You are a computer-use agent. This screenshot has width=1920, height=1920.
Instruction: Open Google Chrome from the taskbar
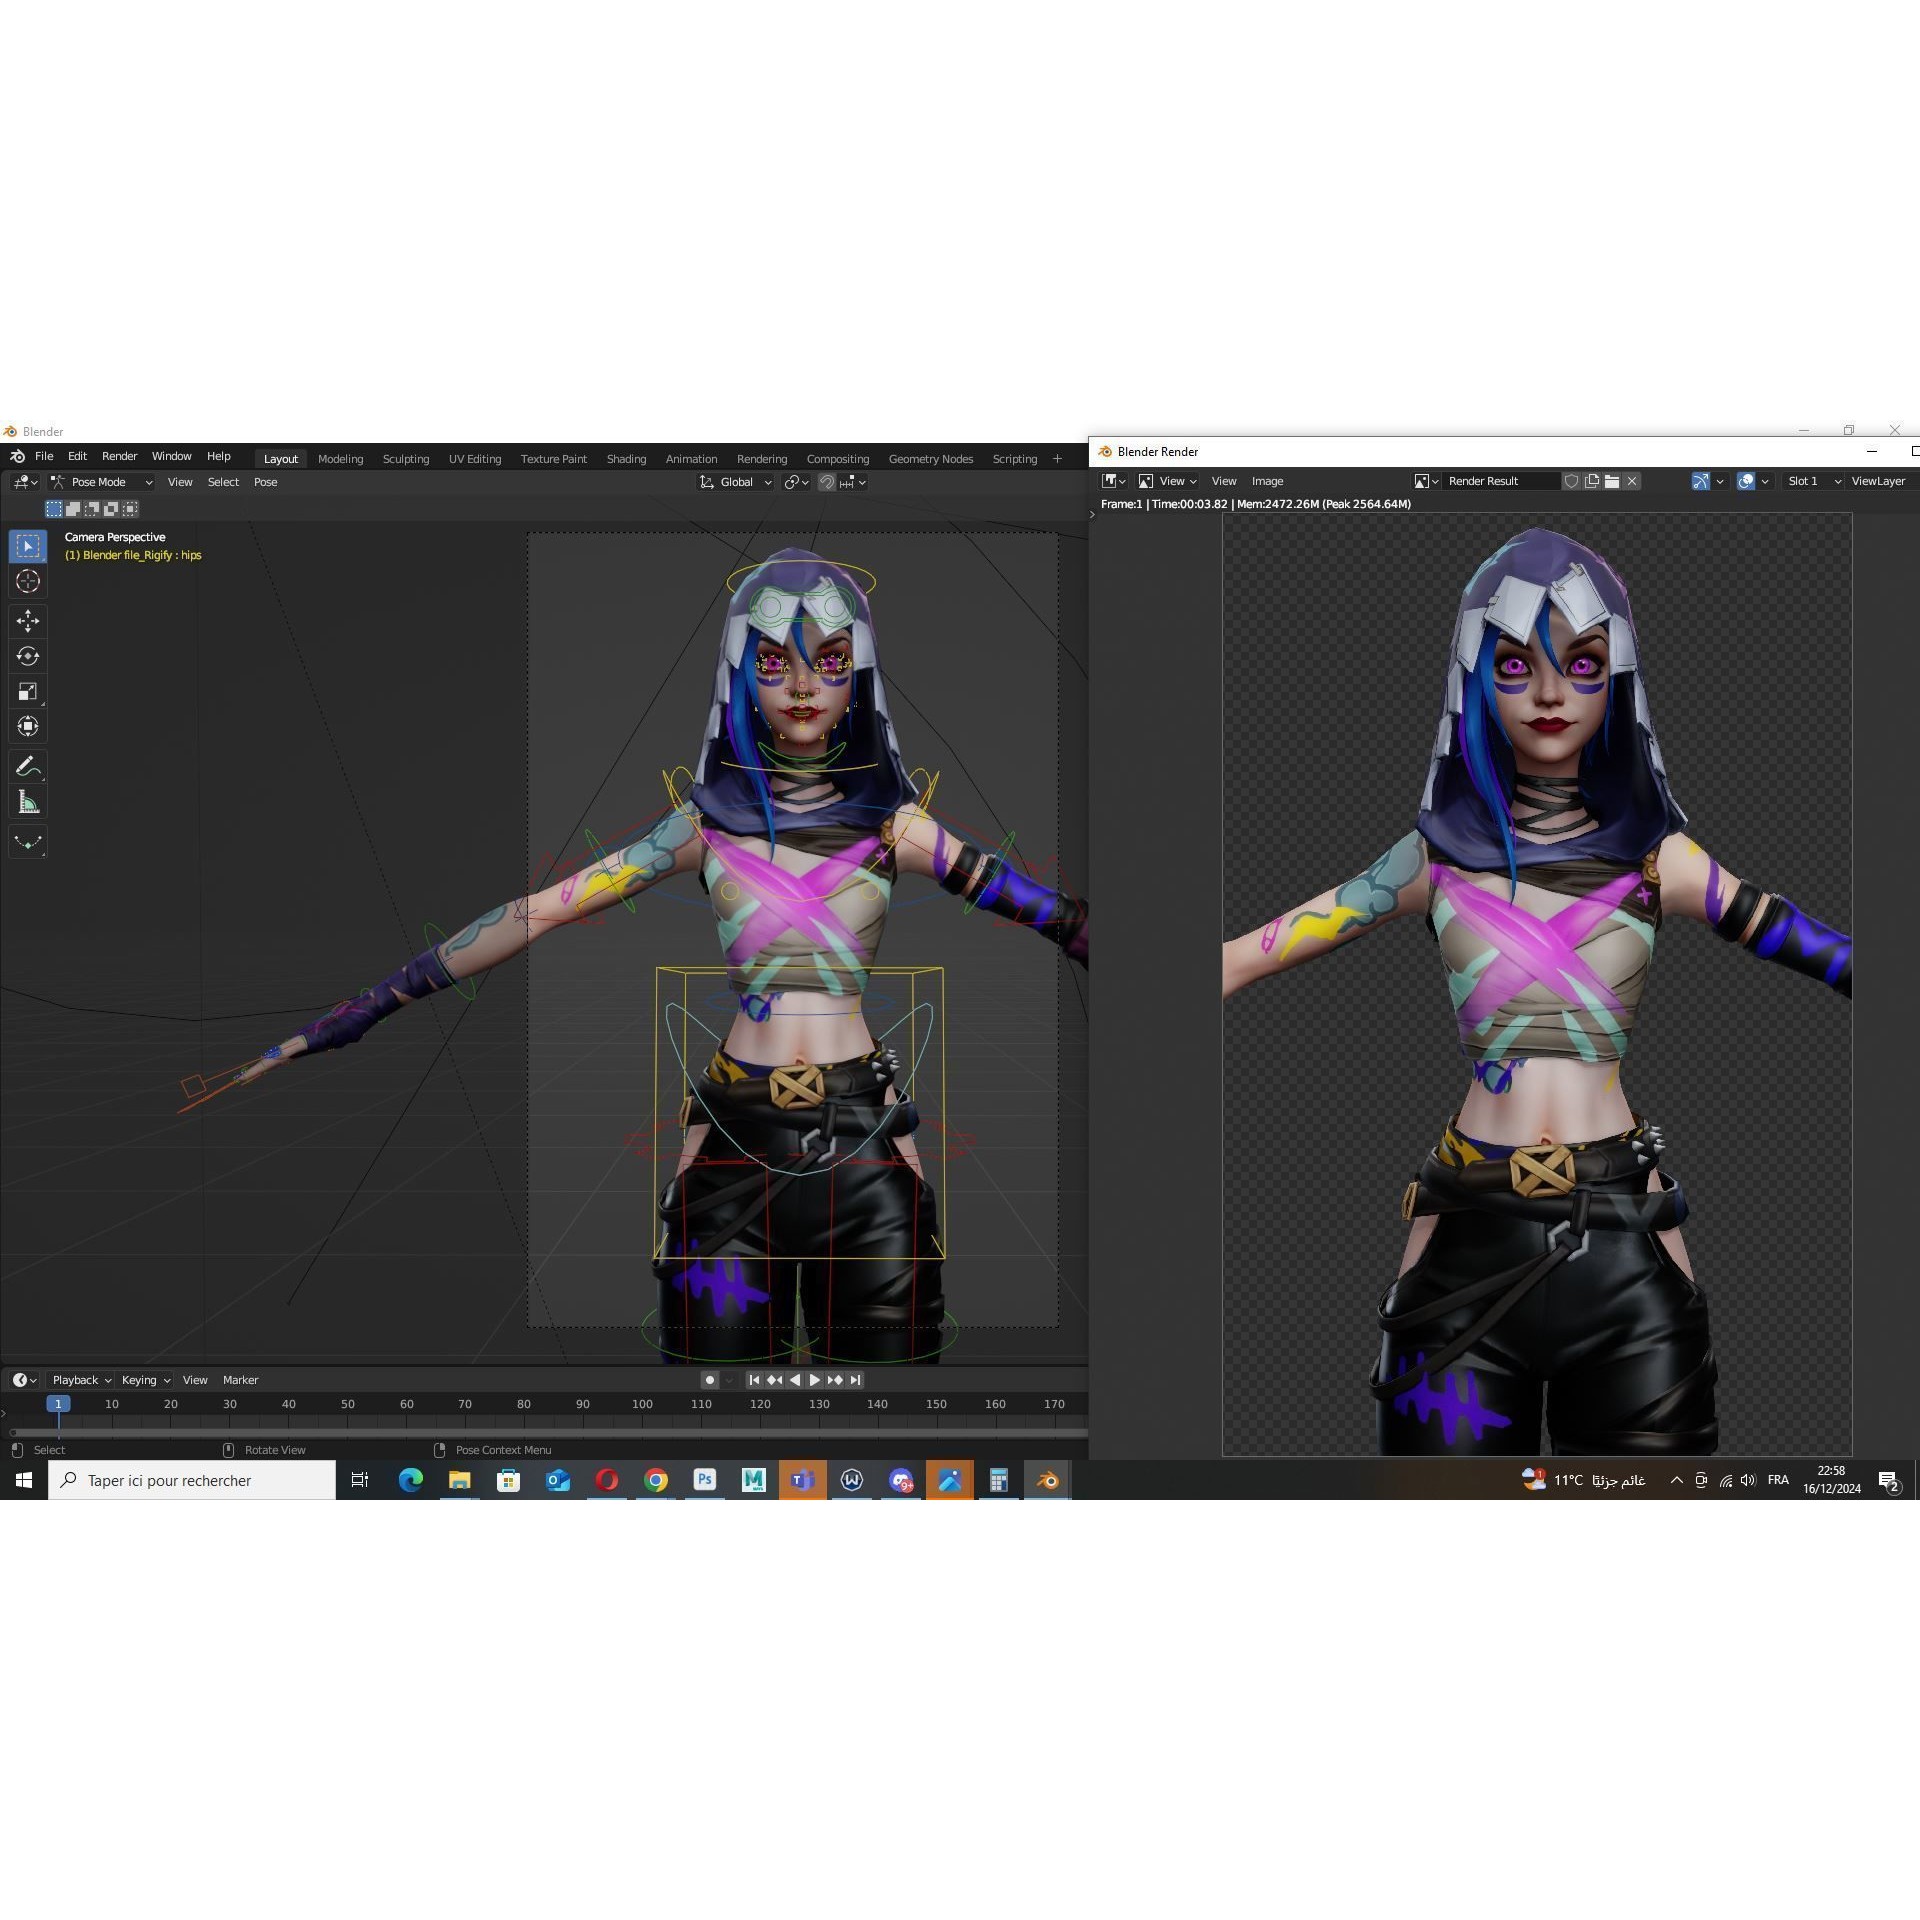pos(656,1480)
